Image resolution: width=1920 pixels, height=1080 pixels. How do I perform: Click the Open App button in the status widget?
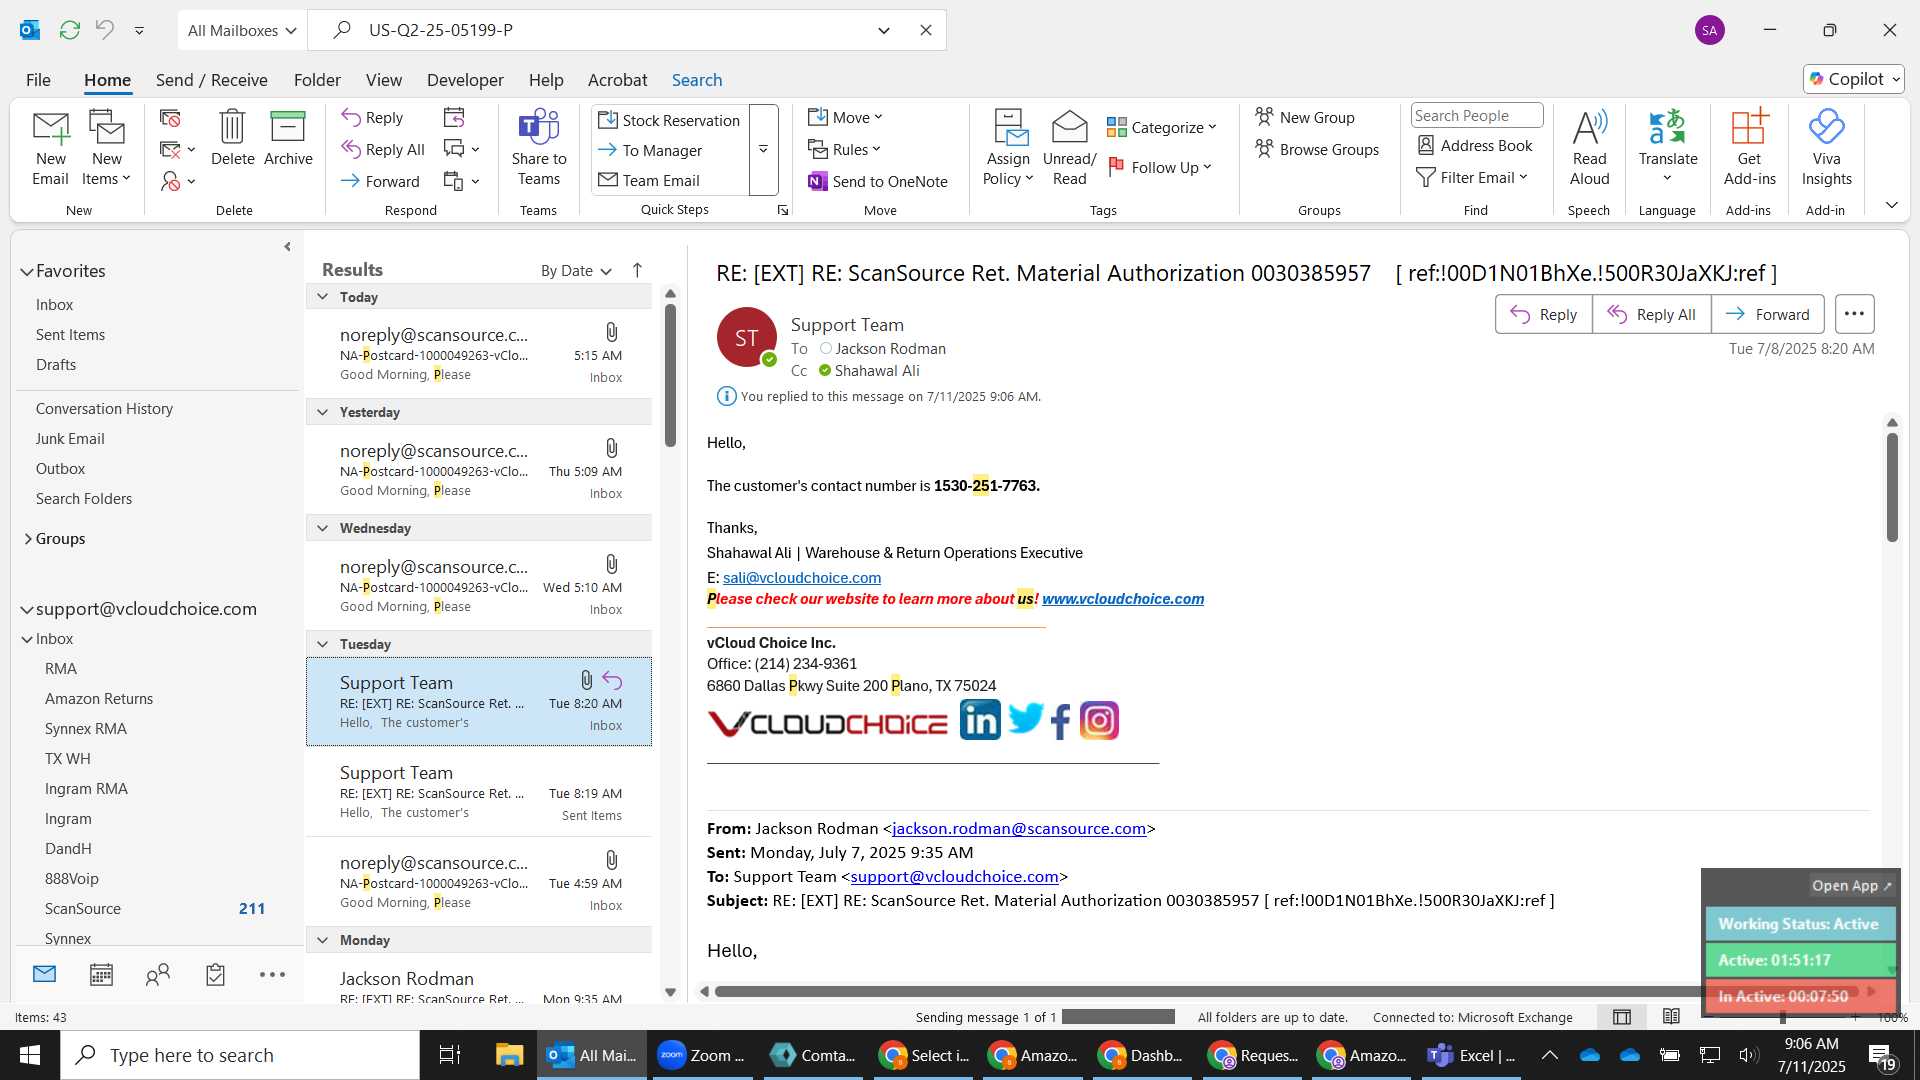(x=1851, y=886)
